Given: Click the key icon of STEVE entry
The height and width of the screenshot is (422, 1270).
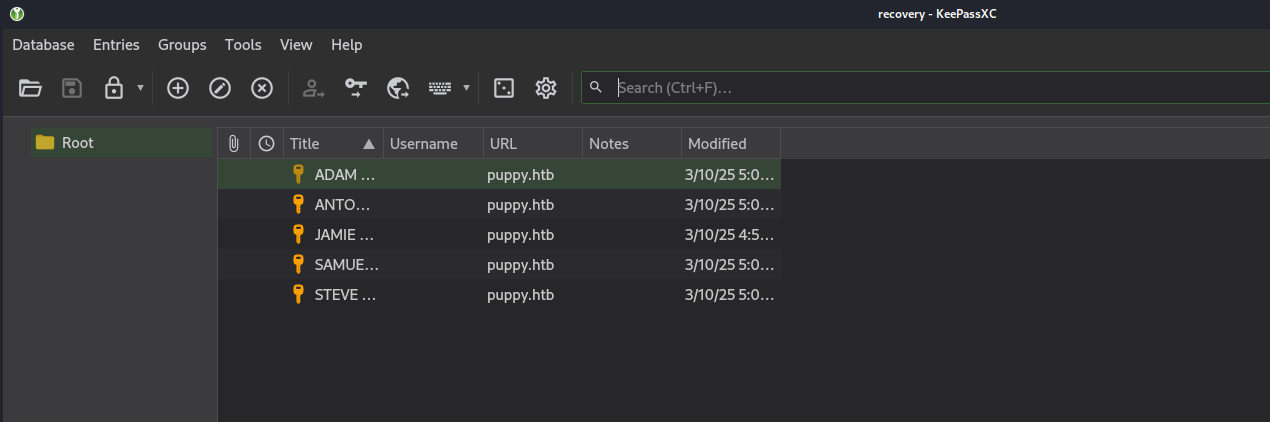Looking at the screenshot, I should [297, 294].
